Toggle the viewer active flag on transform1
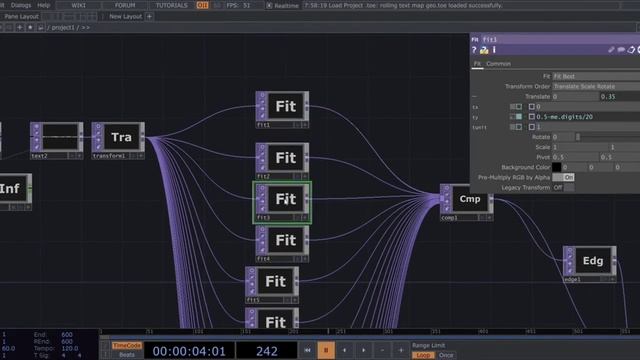This screenshot has width=640, height=360. [141, 156]
